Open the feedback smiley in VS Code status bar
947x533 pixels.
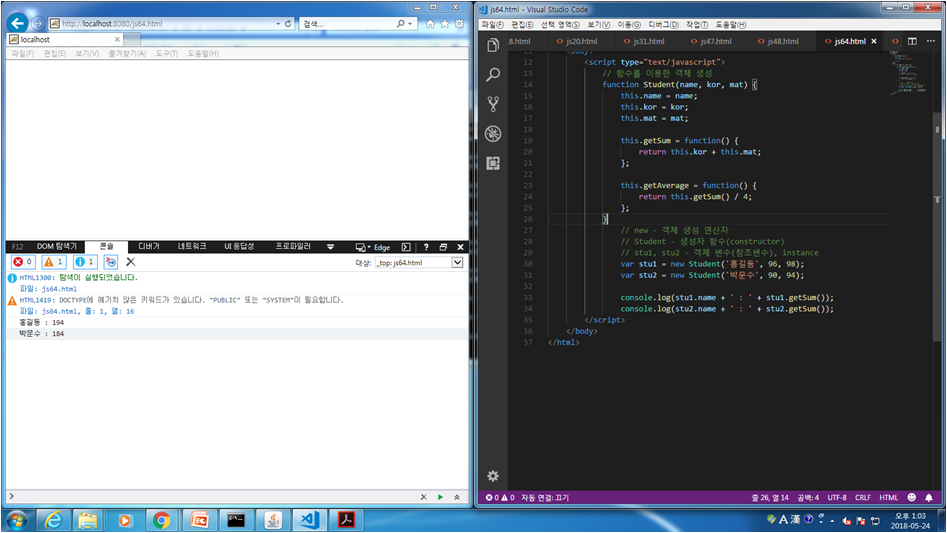(x=911, y=497)
